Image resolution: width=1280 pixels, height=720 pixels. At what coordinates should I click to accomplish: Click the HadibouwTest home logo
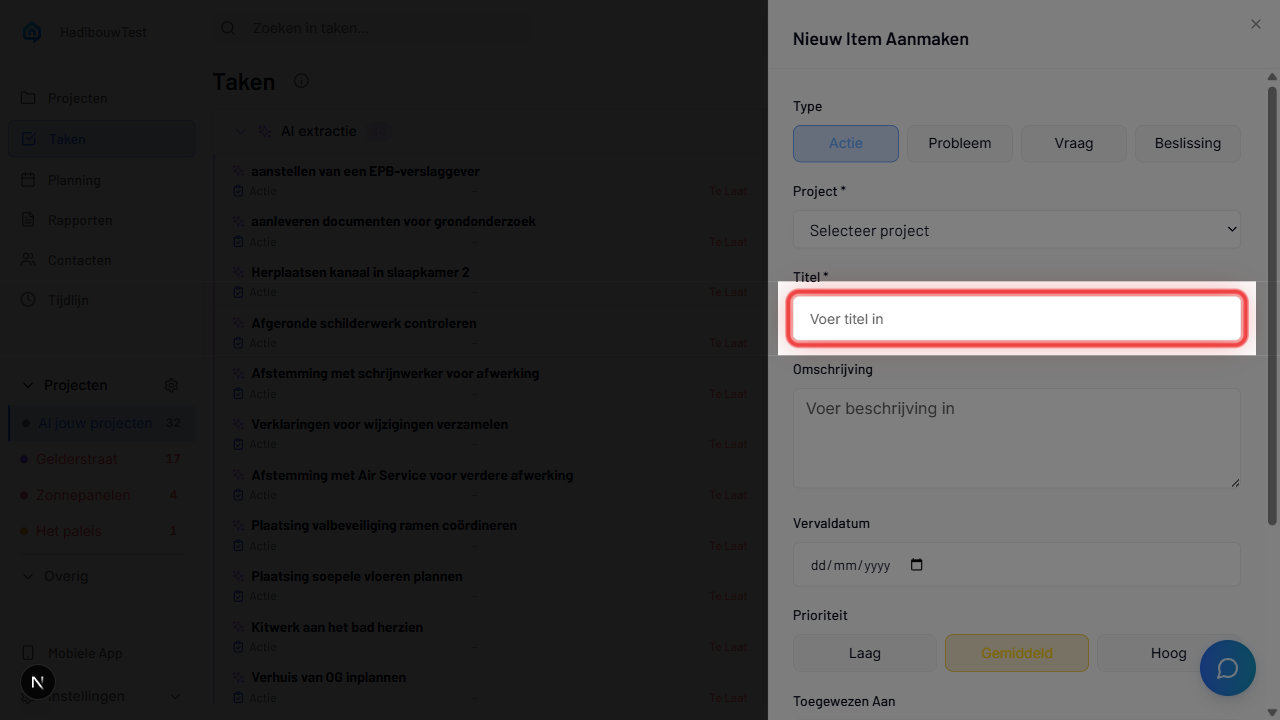point(32,32)
